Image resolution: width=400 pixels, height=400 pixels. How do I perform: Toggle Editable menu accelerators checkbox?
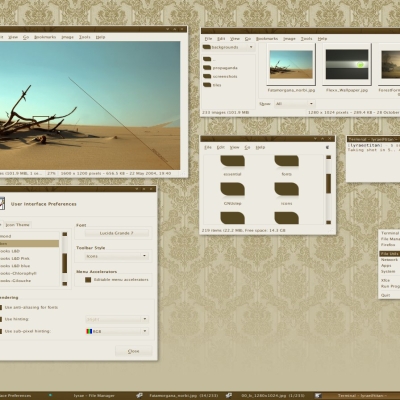coord(88,280)
